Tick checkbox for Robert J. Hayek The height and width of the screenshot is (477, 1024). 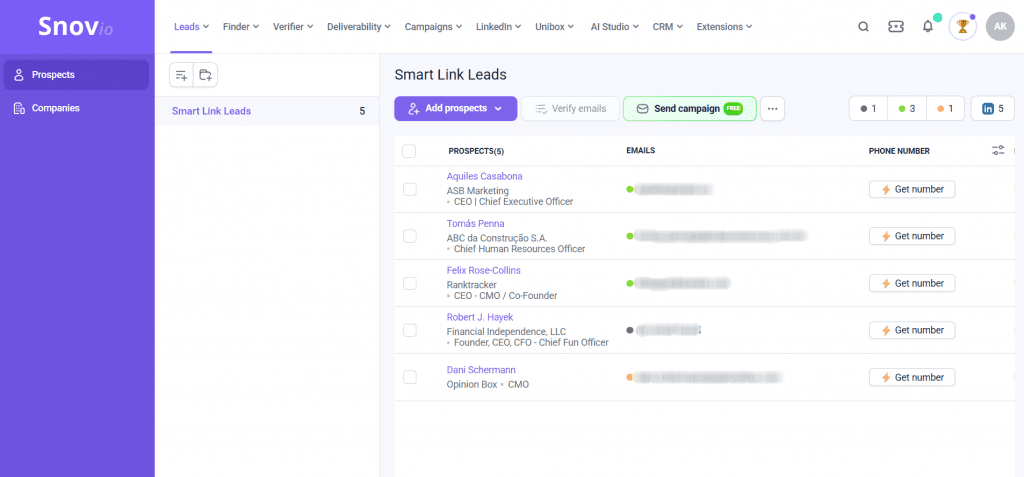coord(409,331)
